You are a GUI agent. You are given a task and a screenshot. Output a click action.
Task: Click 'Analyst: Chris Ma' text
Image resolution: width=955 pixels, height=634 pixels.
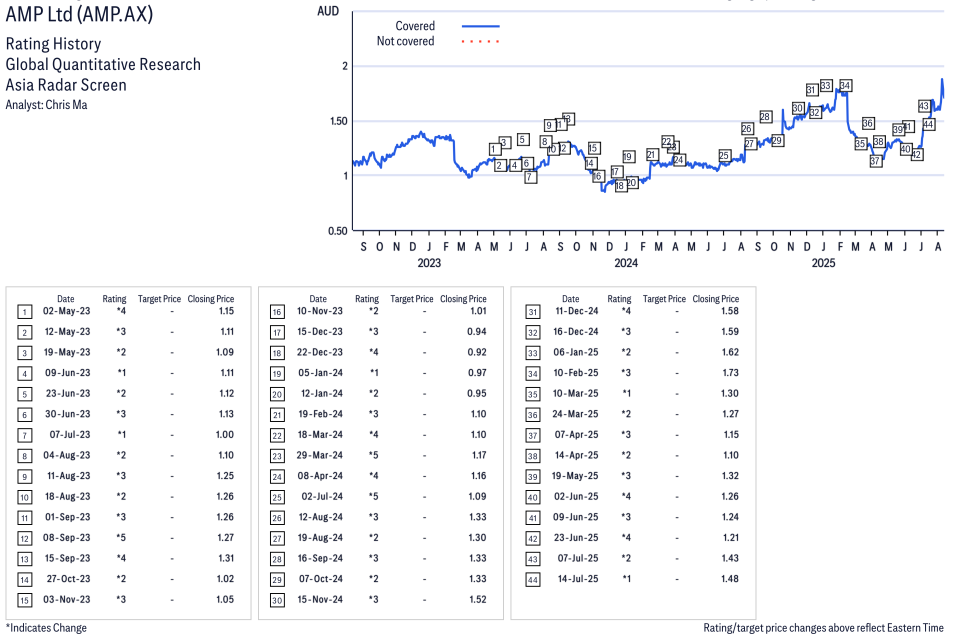pos(46,105)
